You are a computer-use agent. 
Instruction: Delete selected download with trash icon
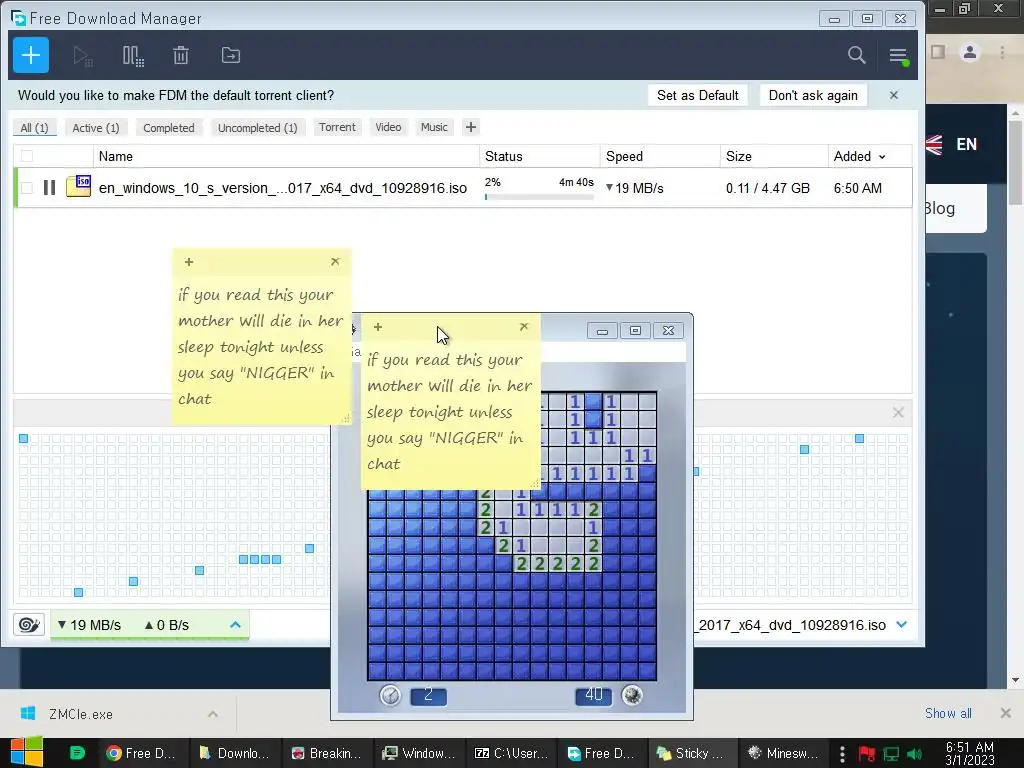[181, 56]
